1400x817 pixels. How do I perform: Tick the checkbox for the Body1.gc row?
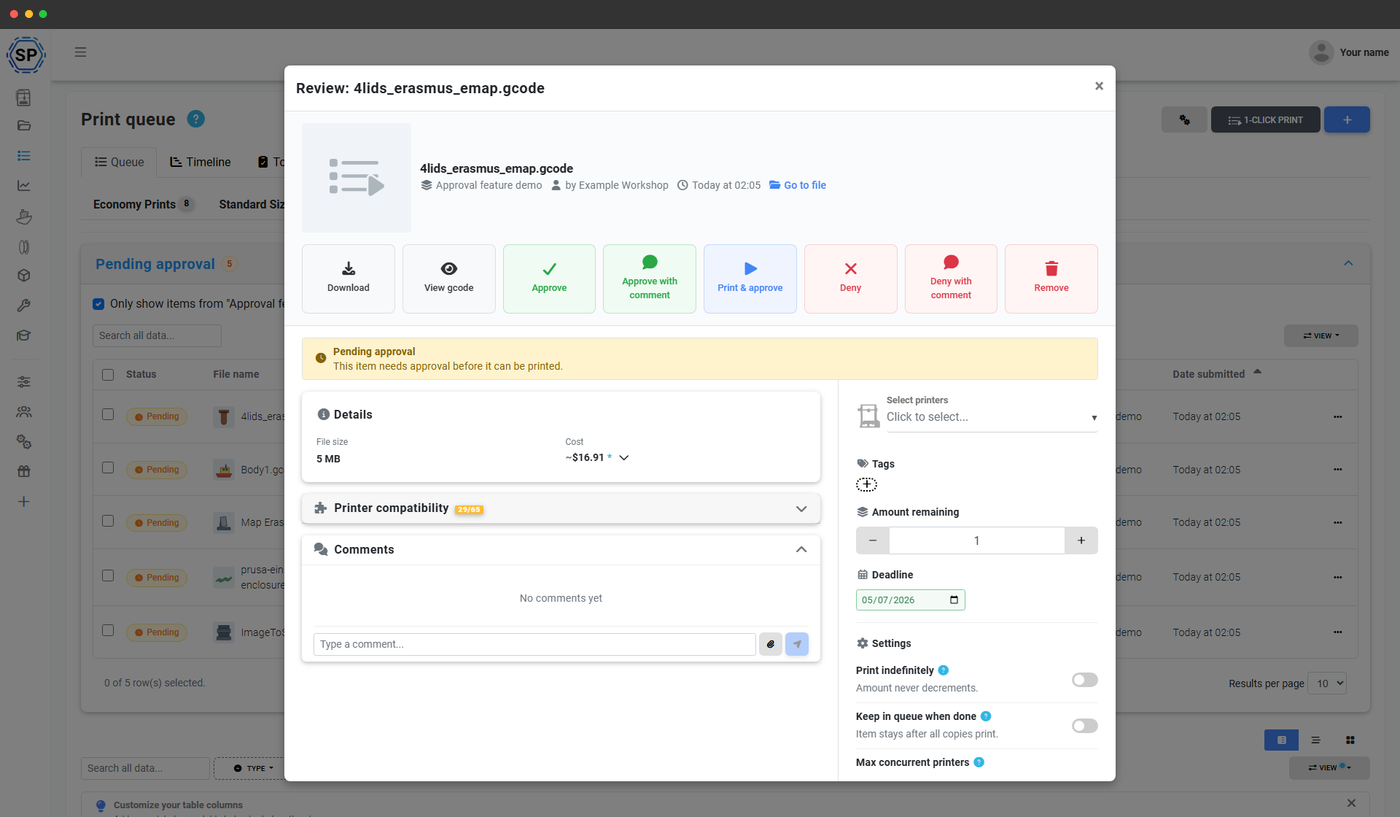108,468
